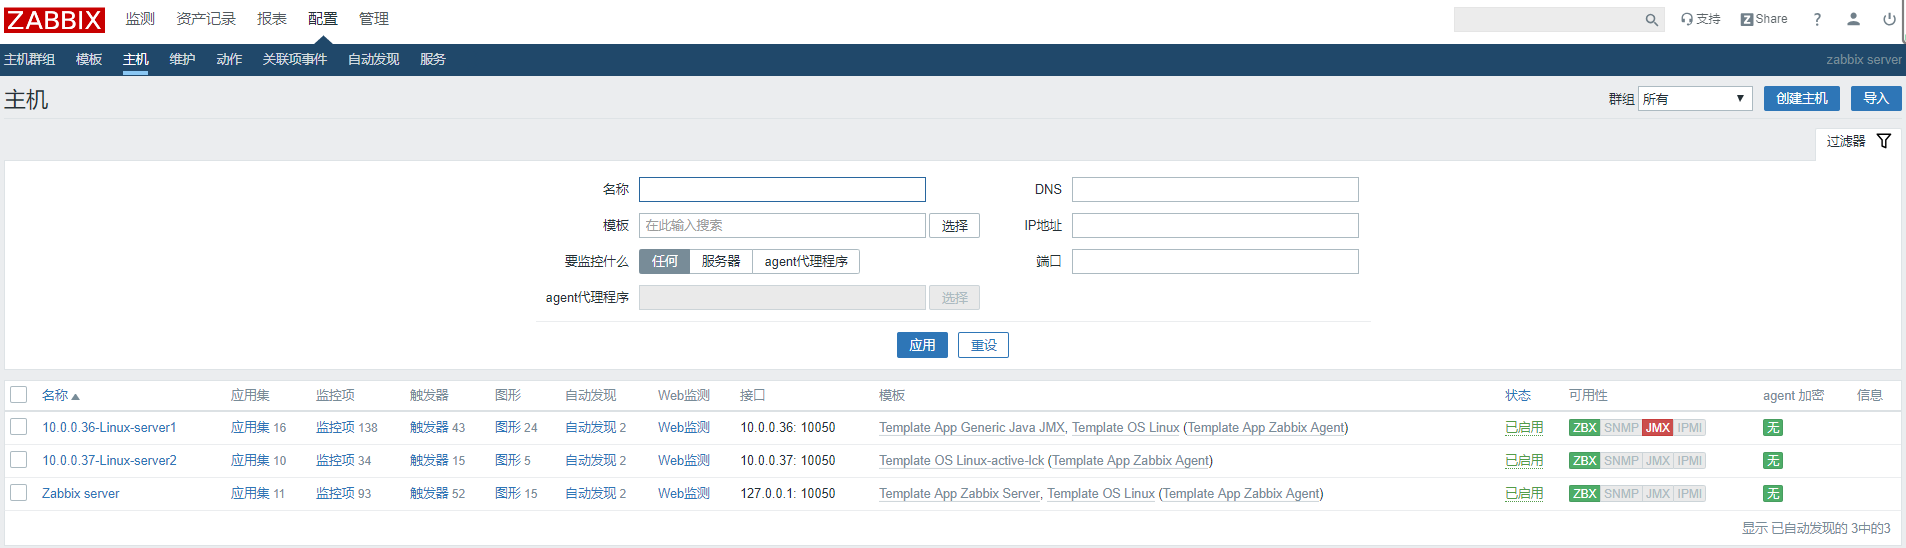Check the box for 10.0.0.37-Linux-server2
The height and width of the screenshot is (548, 1906).
(19, 460)
